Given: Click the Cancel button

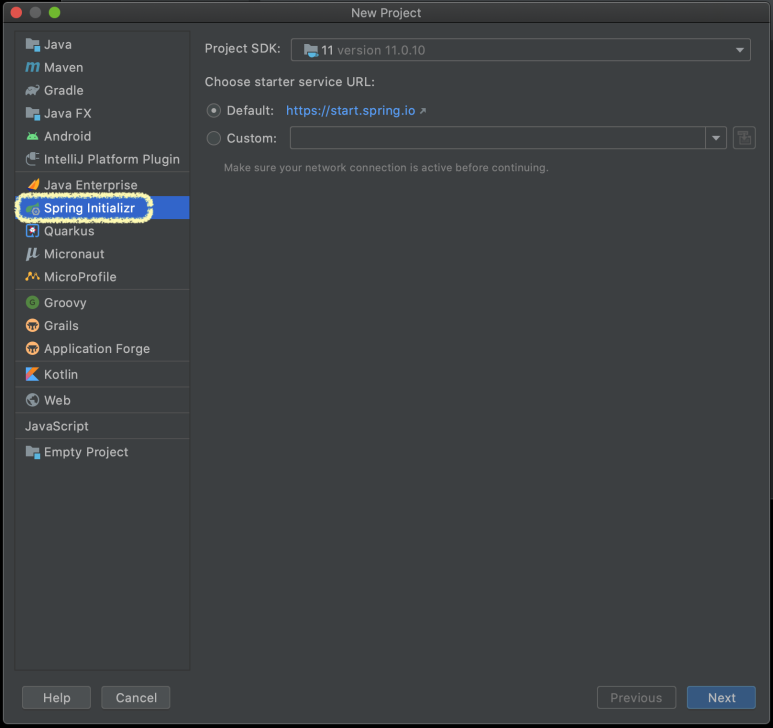Looking at the screenshot, I should (136, 697).
